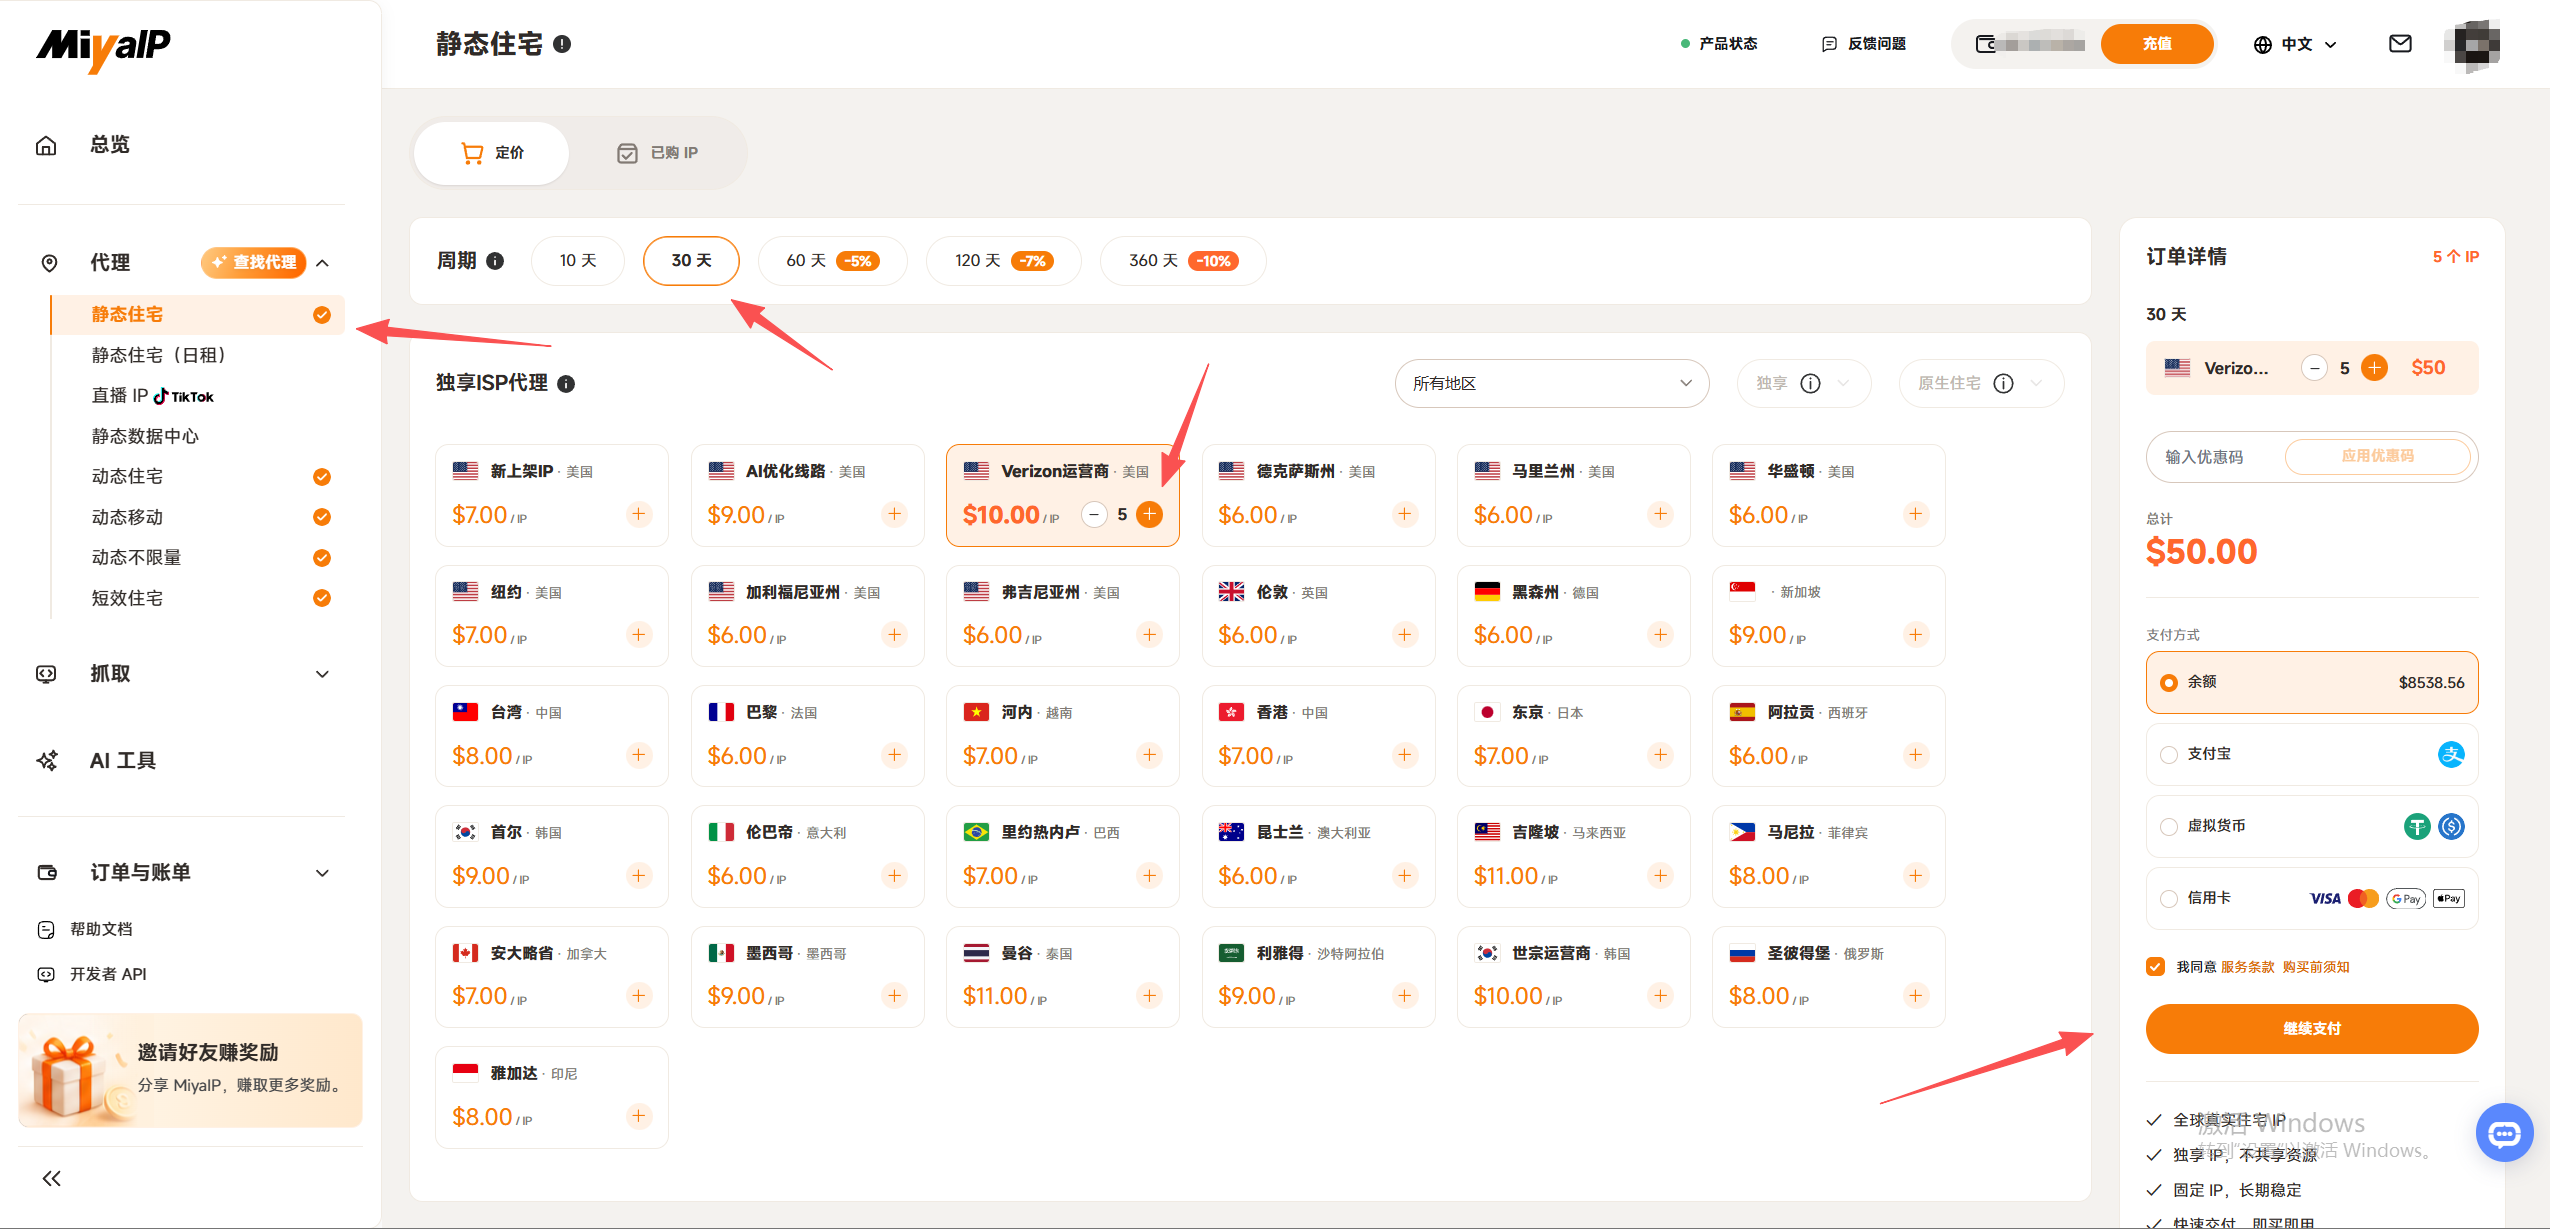Switch to the 定价 tab
The image size is (2550, 1229).
click(492, 153)
